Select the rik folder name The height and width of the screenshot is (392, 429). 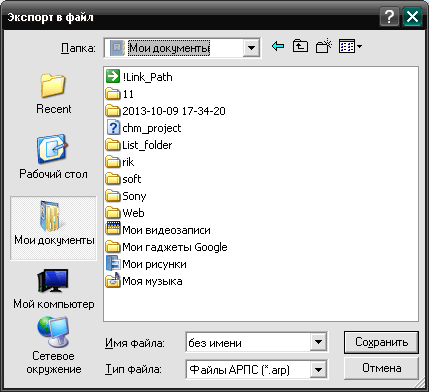(x=128, y=162)
